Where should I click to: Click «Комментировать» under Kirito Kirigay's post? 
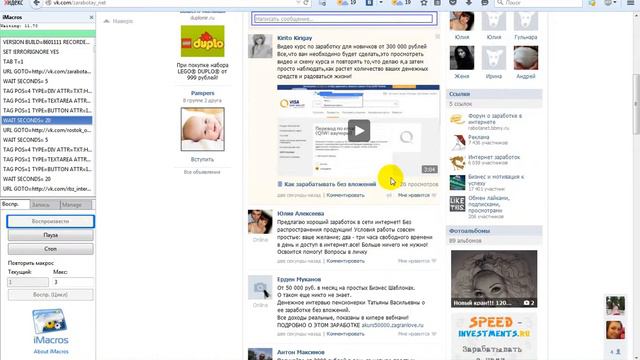(x=345, y=195)
